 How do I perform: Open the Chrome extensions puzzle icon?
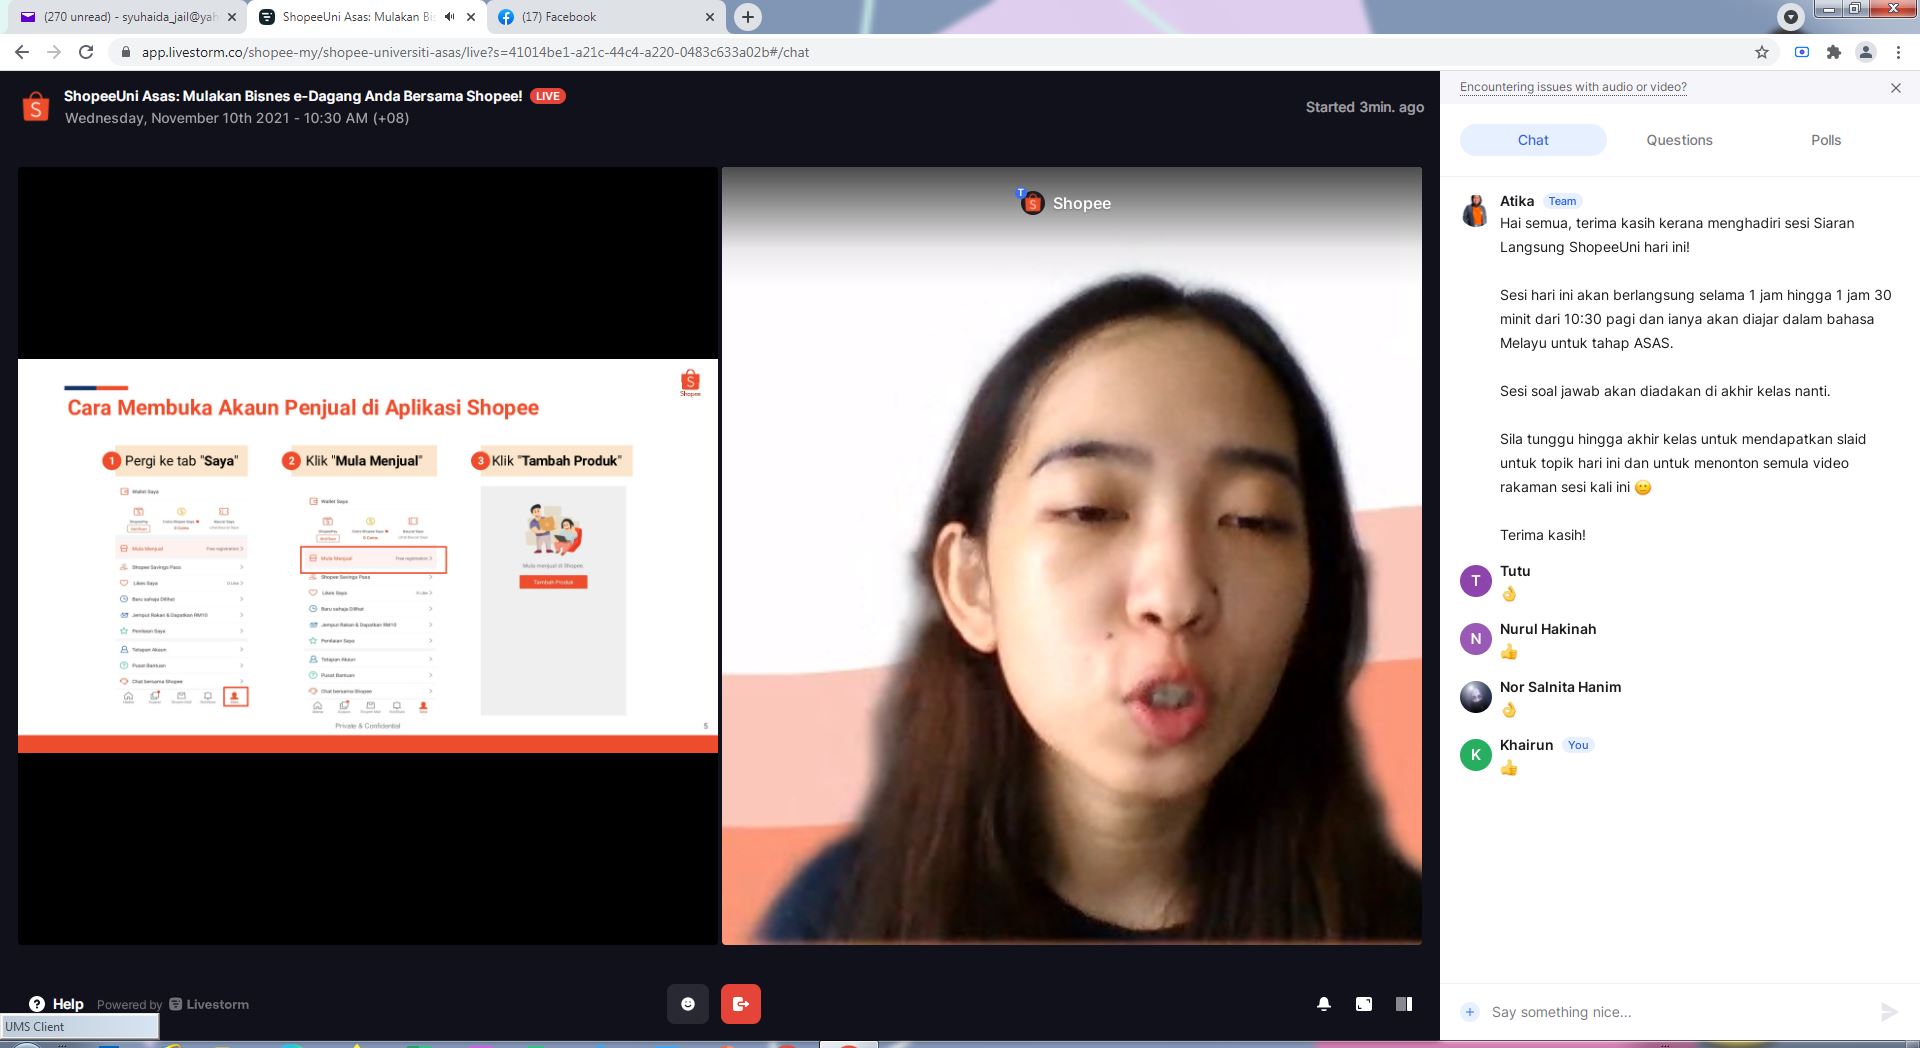1833,52
